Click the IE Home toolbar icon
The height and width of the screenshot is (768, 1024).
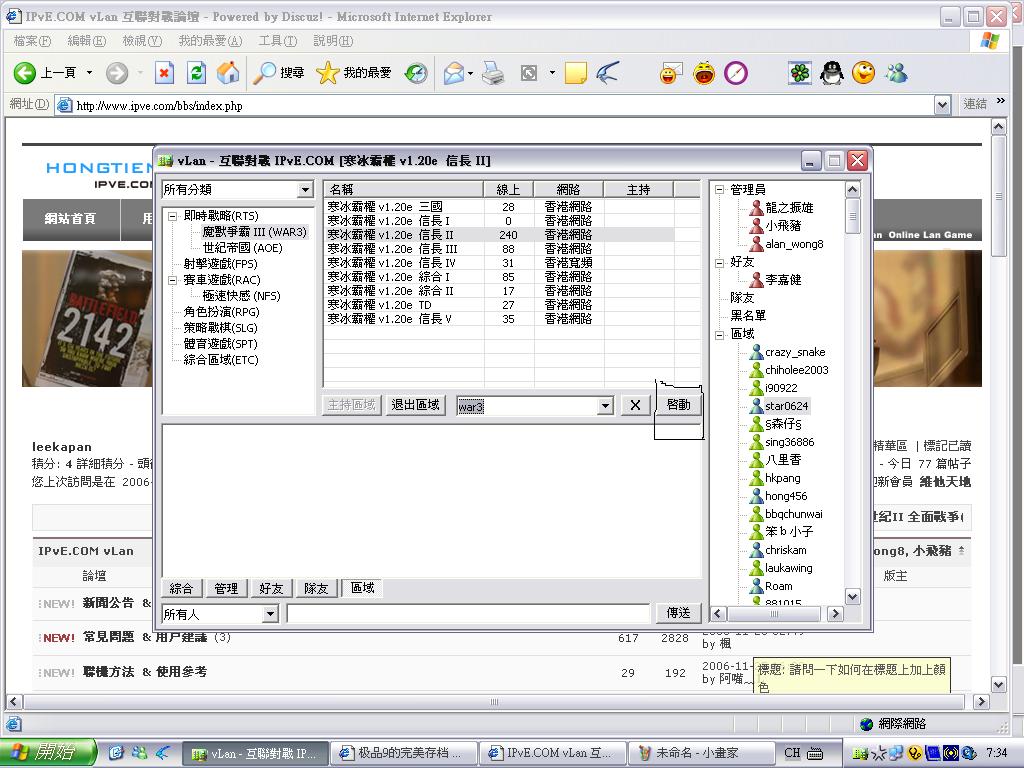click(x=228, y=73)
